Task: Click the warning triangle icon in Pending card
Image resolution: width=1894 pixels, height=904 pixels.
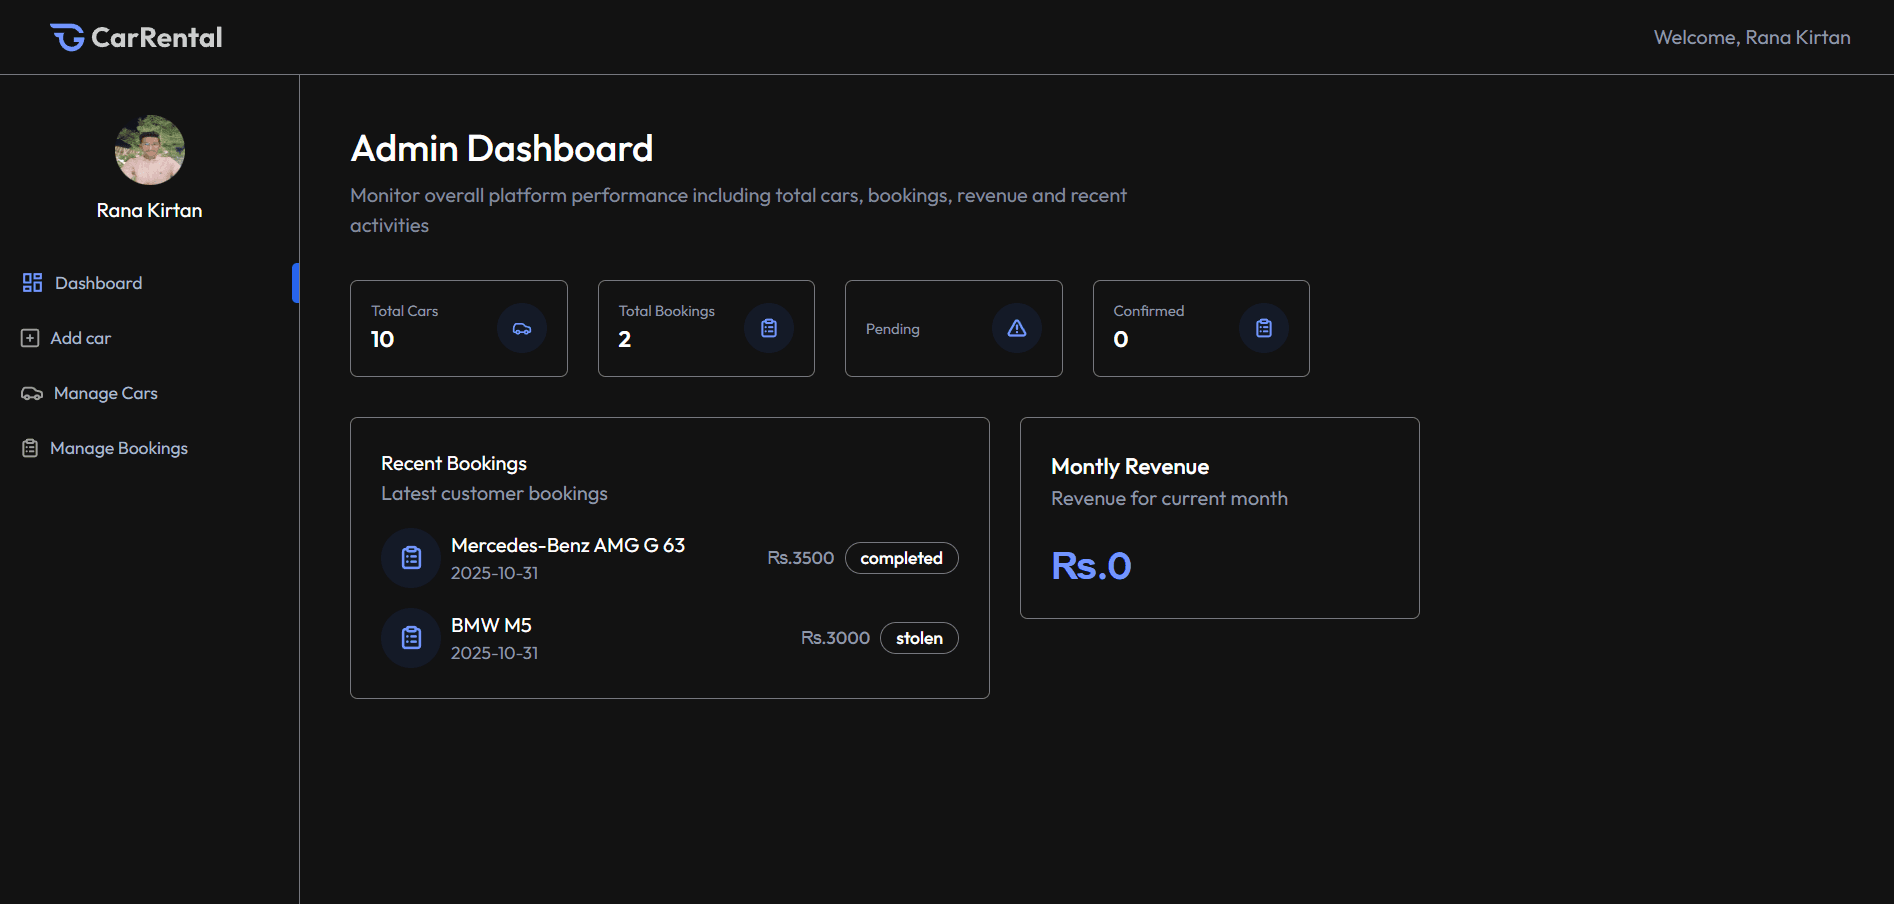Action: (1016, 328)
